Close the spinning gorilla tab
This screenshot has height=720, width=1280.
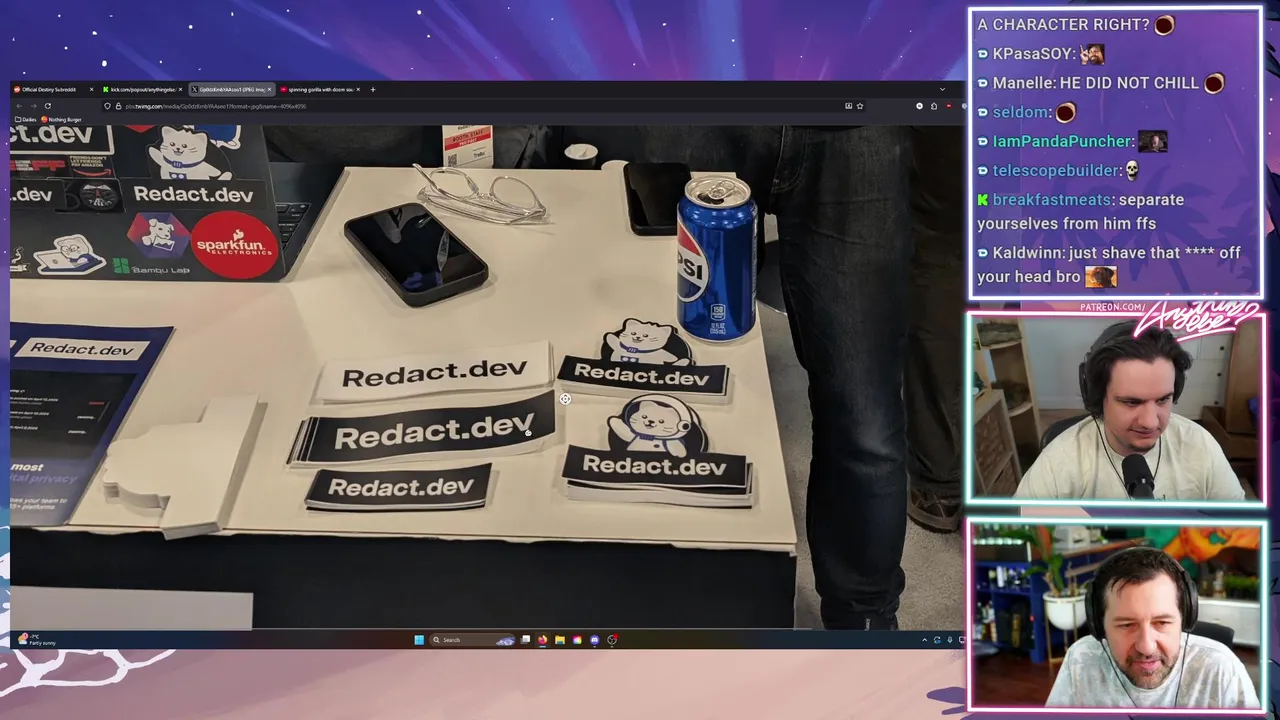coord(358,90)
